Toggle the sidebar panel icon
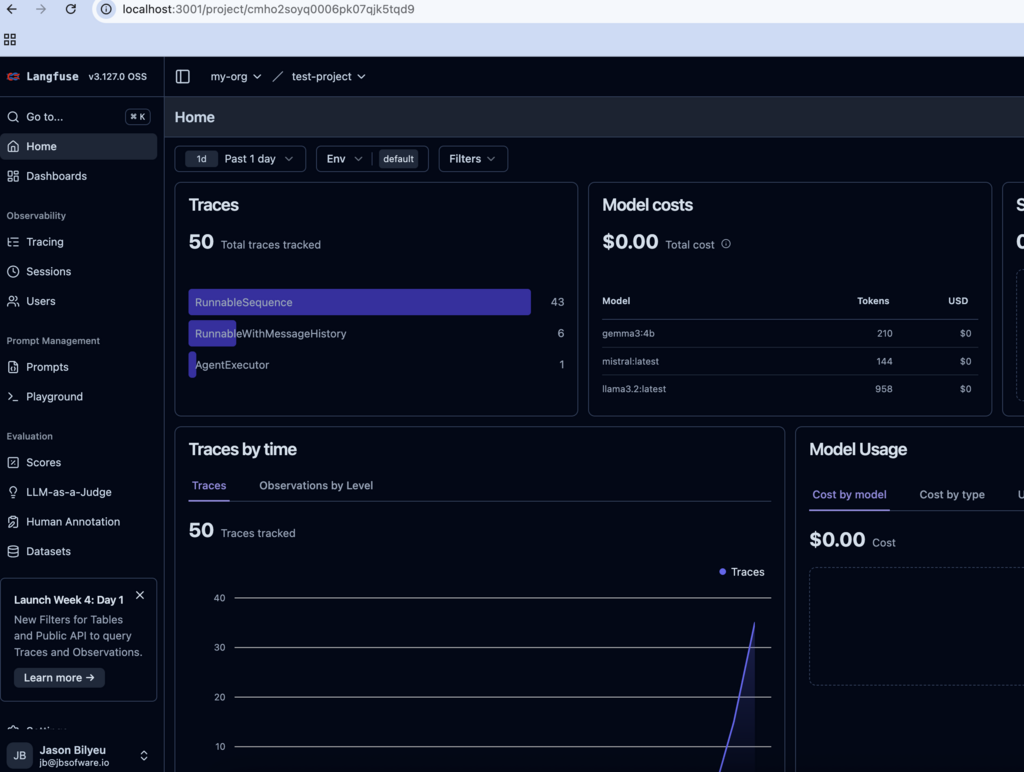 [182, 76]
